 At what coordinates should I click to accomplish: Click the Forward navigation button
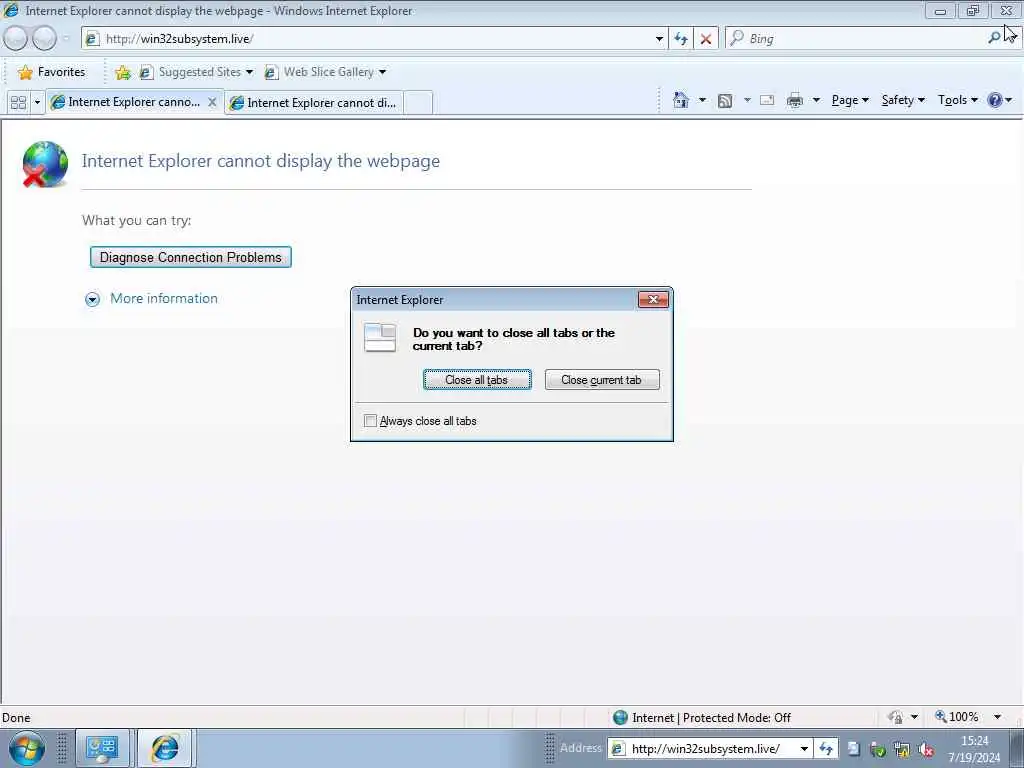[44, 39]
